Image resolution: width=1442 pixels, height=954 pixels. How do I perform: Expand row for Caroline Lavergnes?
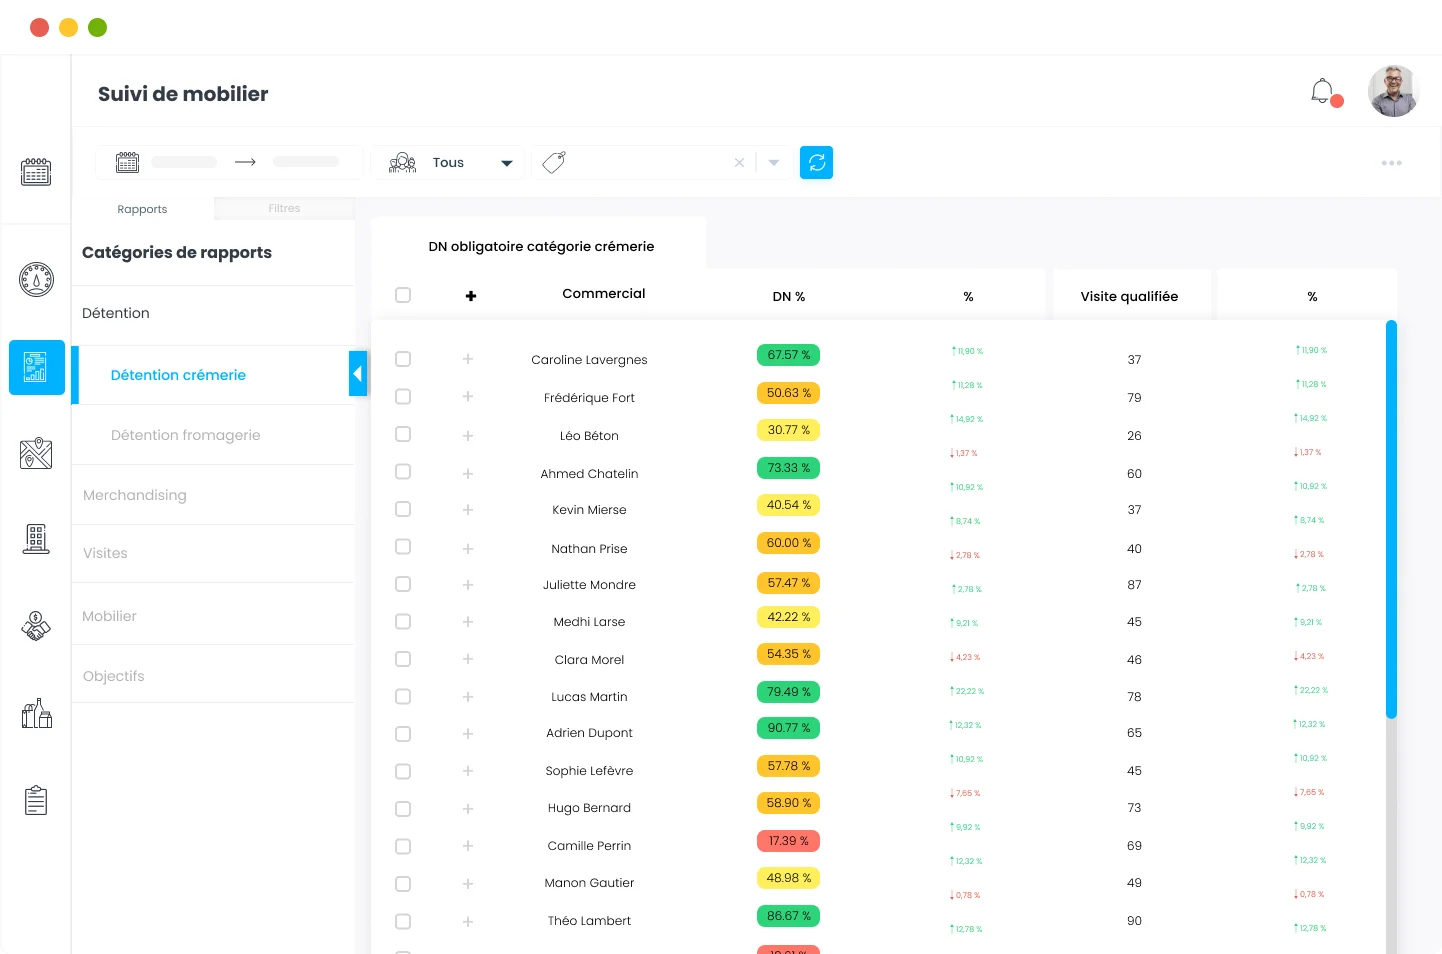coord(468,359)
